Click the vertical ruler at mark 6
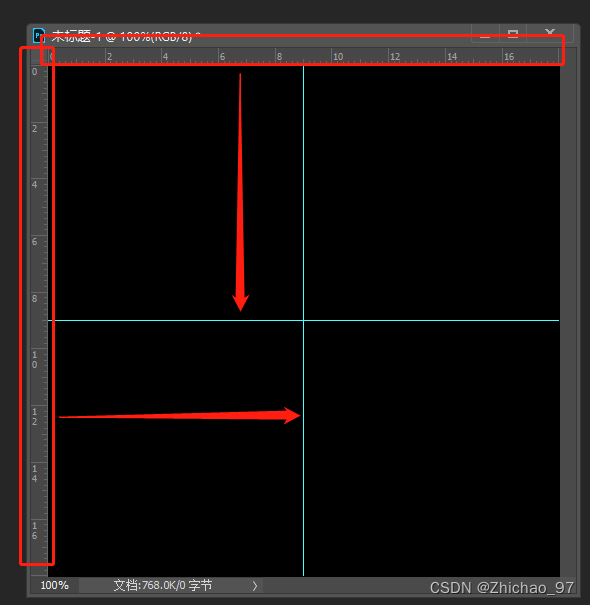The width and height of the screenshot is (590, 605). 35,242
